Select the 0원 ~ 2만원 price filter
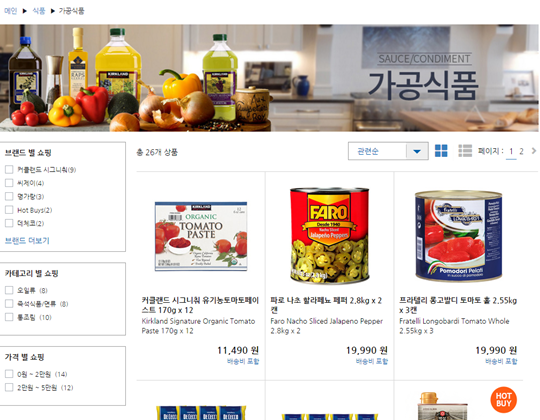This screenshot has width=540, height=420. [9, 374]
